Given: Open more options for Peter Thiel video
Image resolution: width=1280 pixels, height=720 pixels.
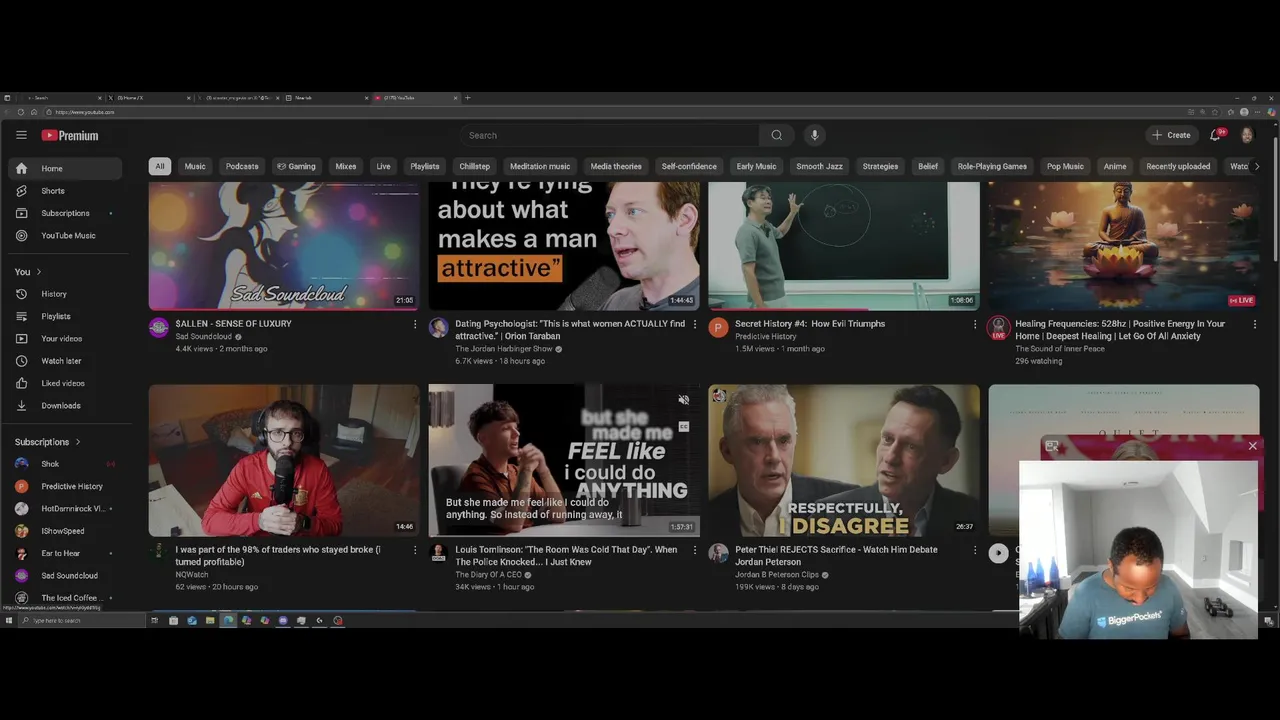Looking at the screenshot, I should point(975,550).
